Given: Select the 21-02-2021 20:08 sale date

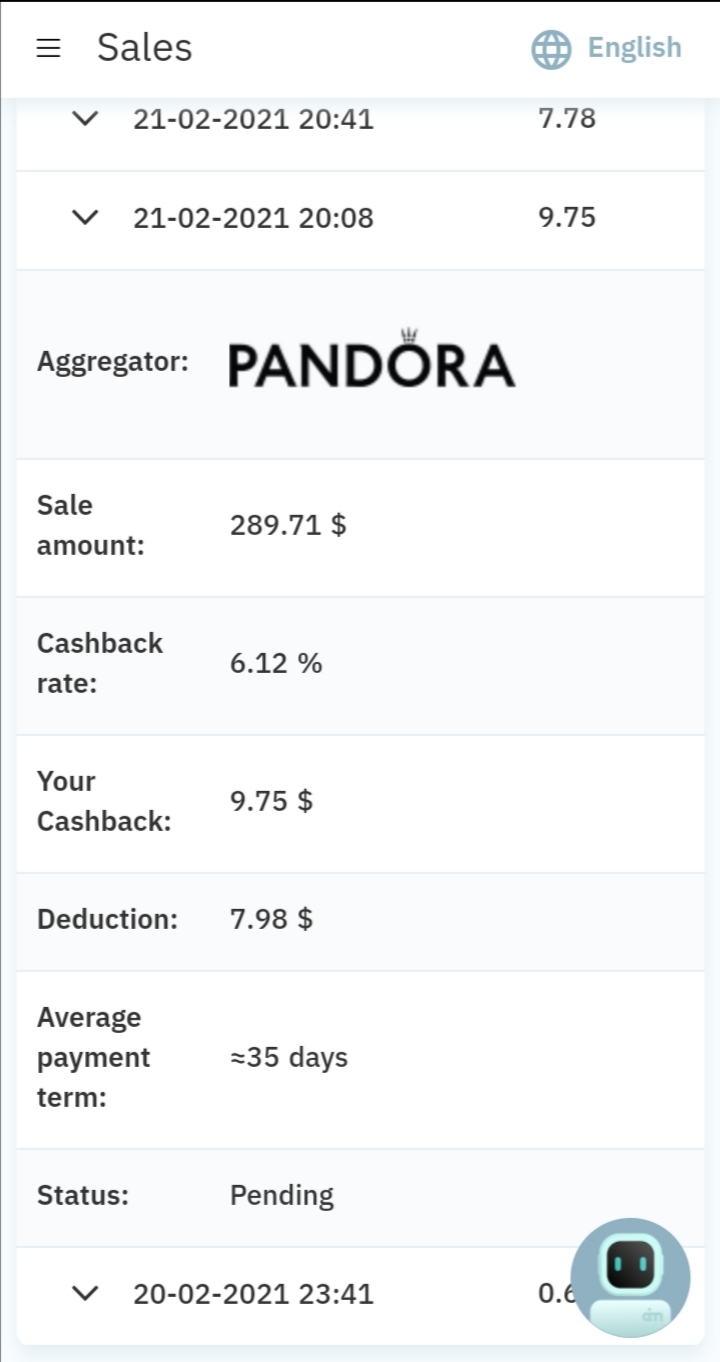Looking at the screenshot, I should point(253,217).
